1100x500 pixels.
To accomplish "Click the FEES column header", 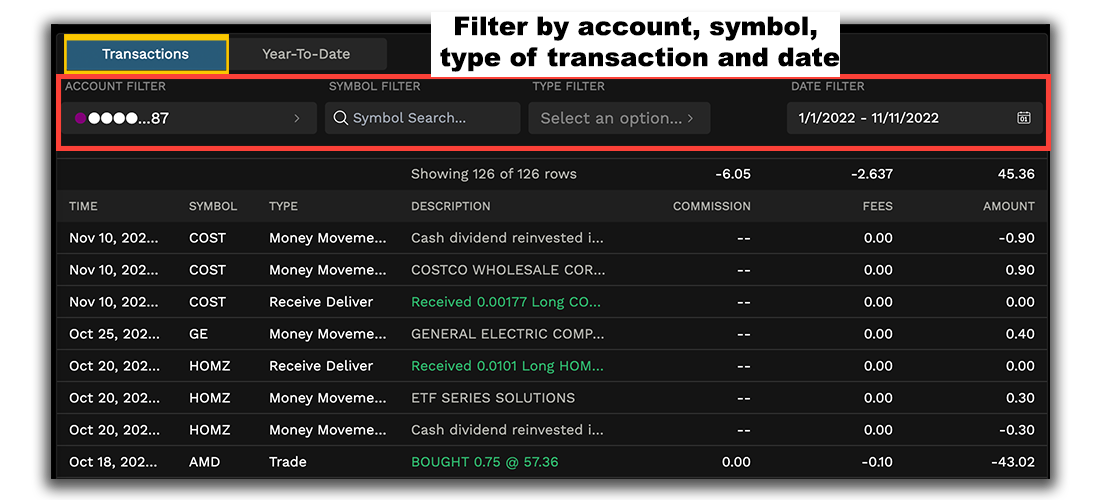I will (x=877, y=206).
